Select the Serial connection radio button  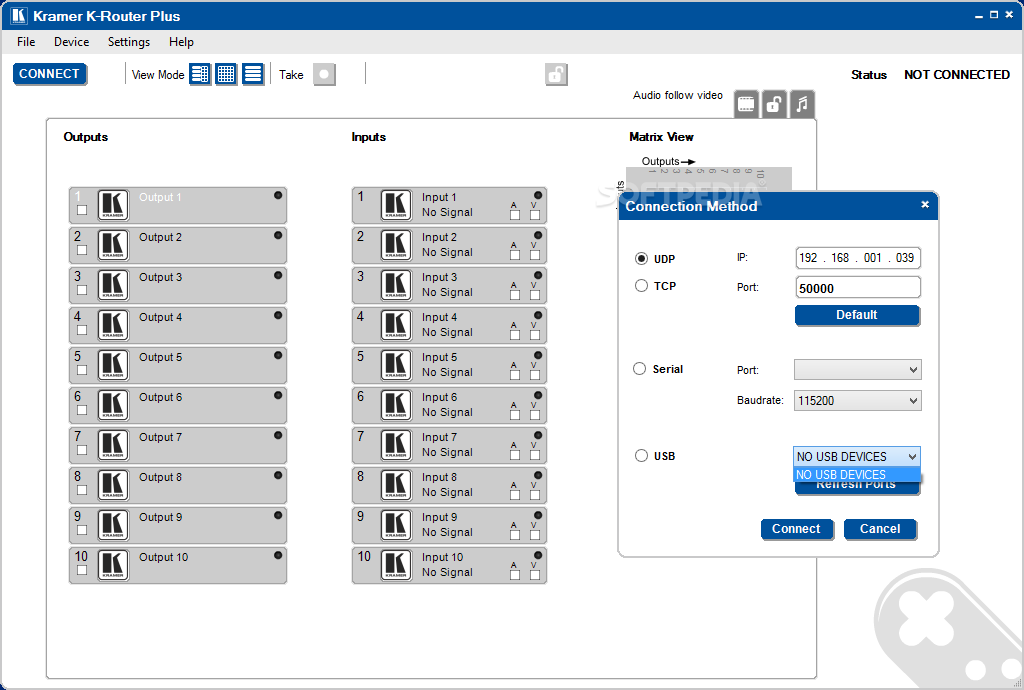pyautogui.click(x=640, y=369)
